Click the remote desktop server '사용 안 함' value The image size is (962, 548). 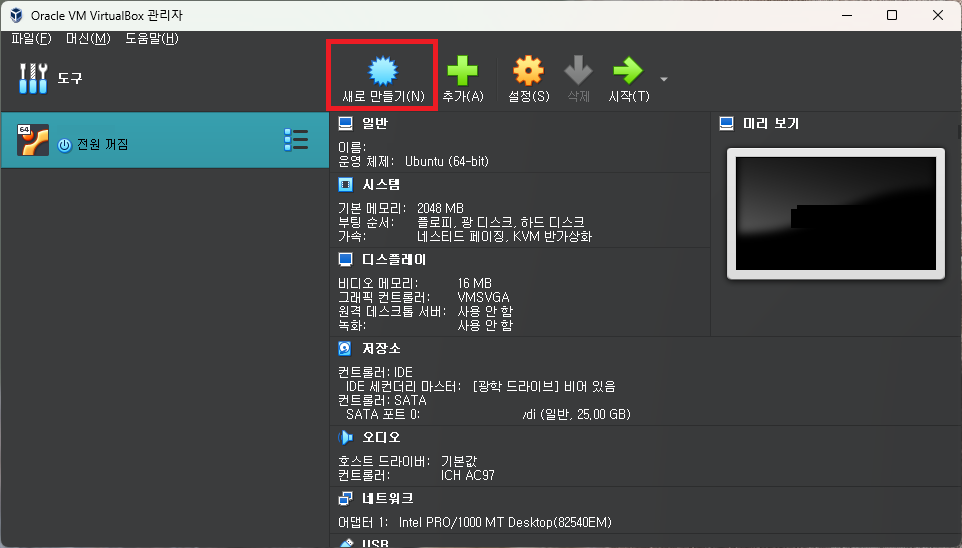pos(485,311)
